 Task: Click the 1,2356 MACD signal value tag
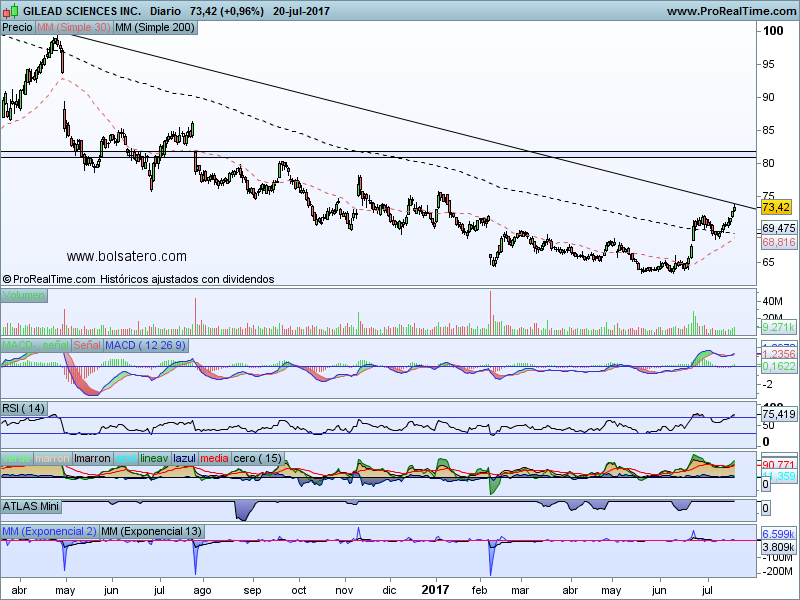pos(779,354)
